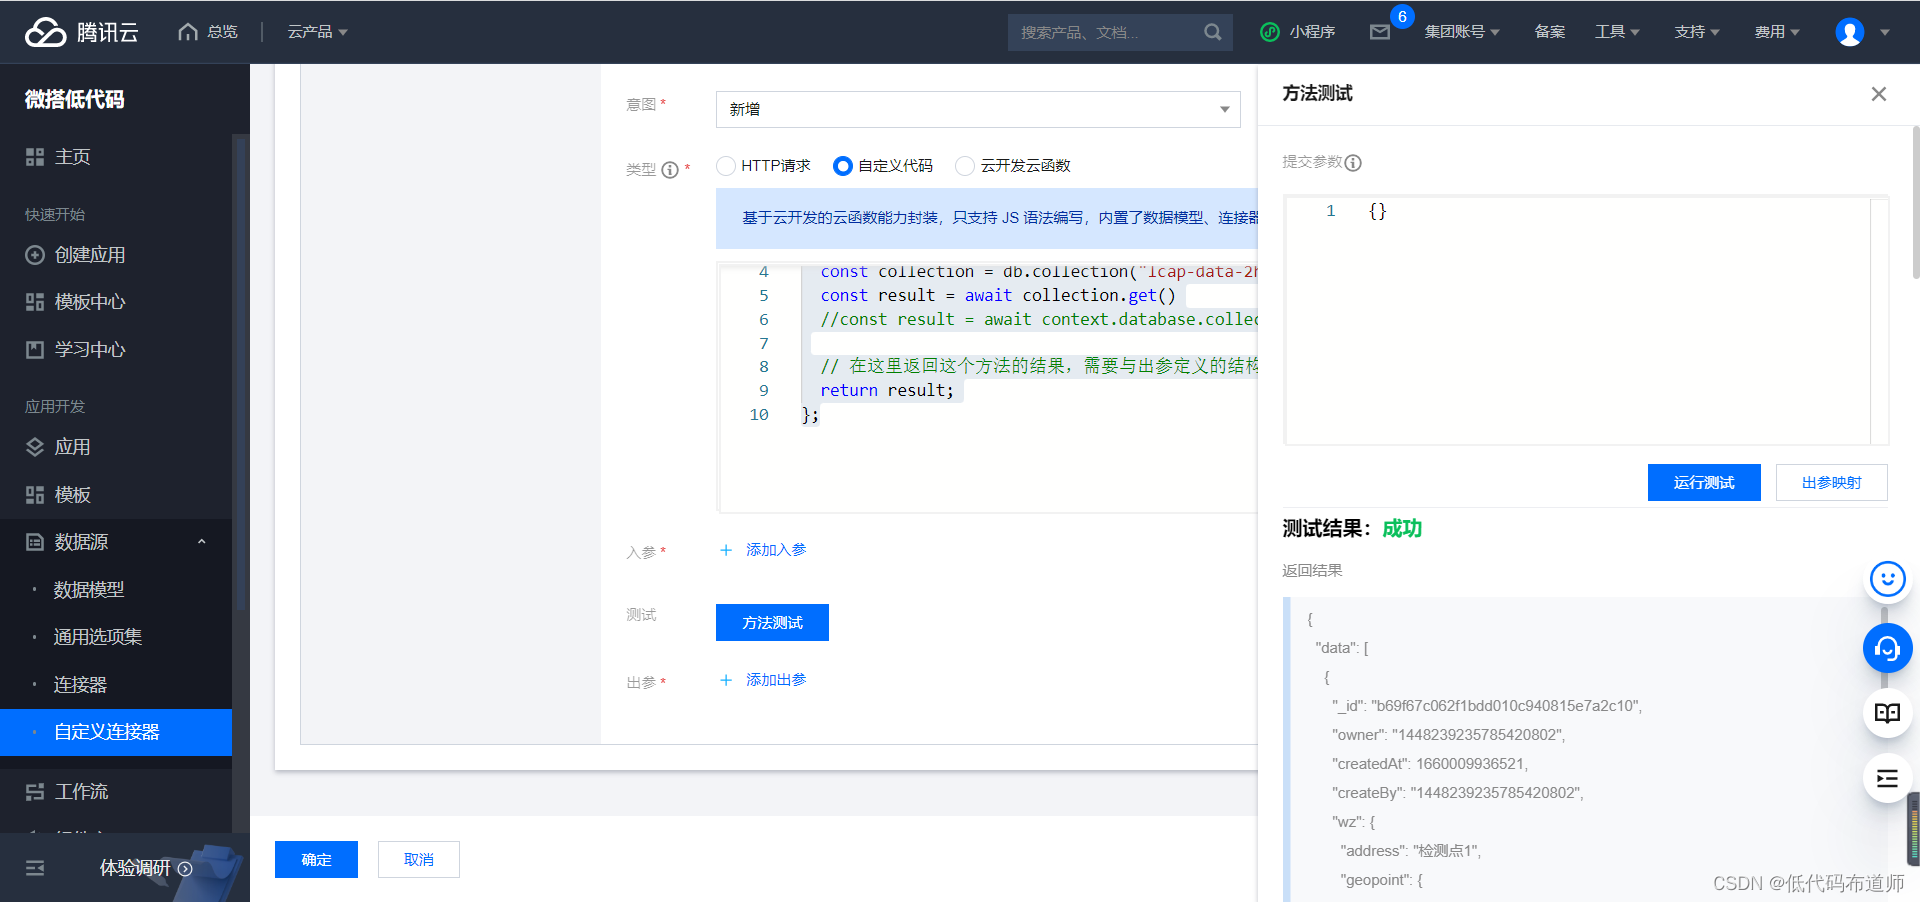The image size is (1920, 902).
Task: Click the floating list menu icon
Action: click(1888, 779)
